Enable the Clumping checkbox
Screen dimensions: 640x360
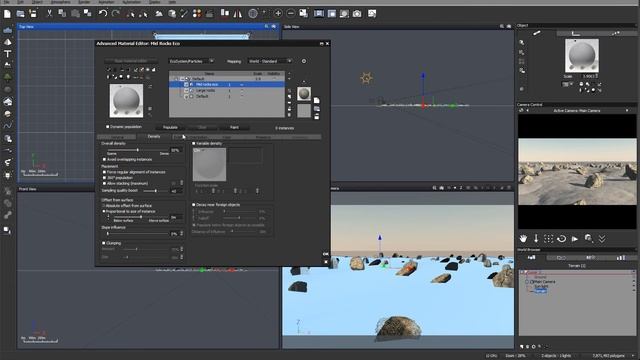[104, 243]
